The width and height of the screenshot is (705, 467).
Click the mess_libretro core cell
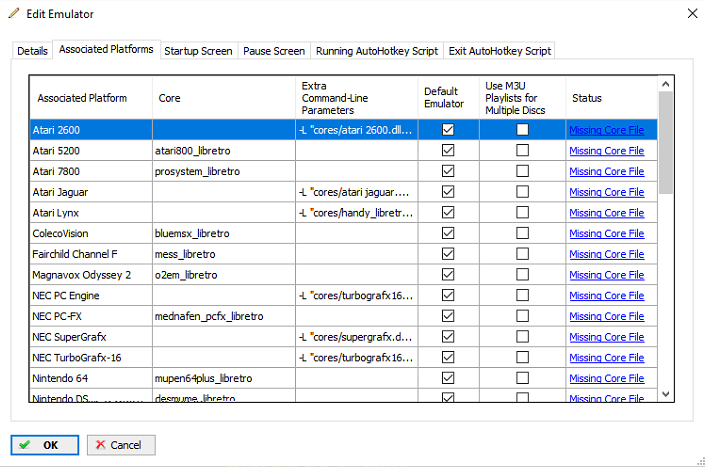[224, 254]
